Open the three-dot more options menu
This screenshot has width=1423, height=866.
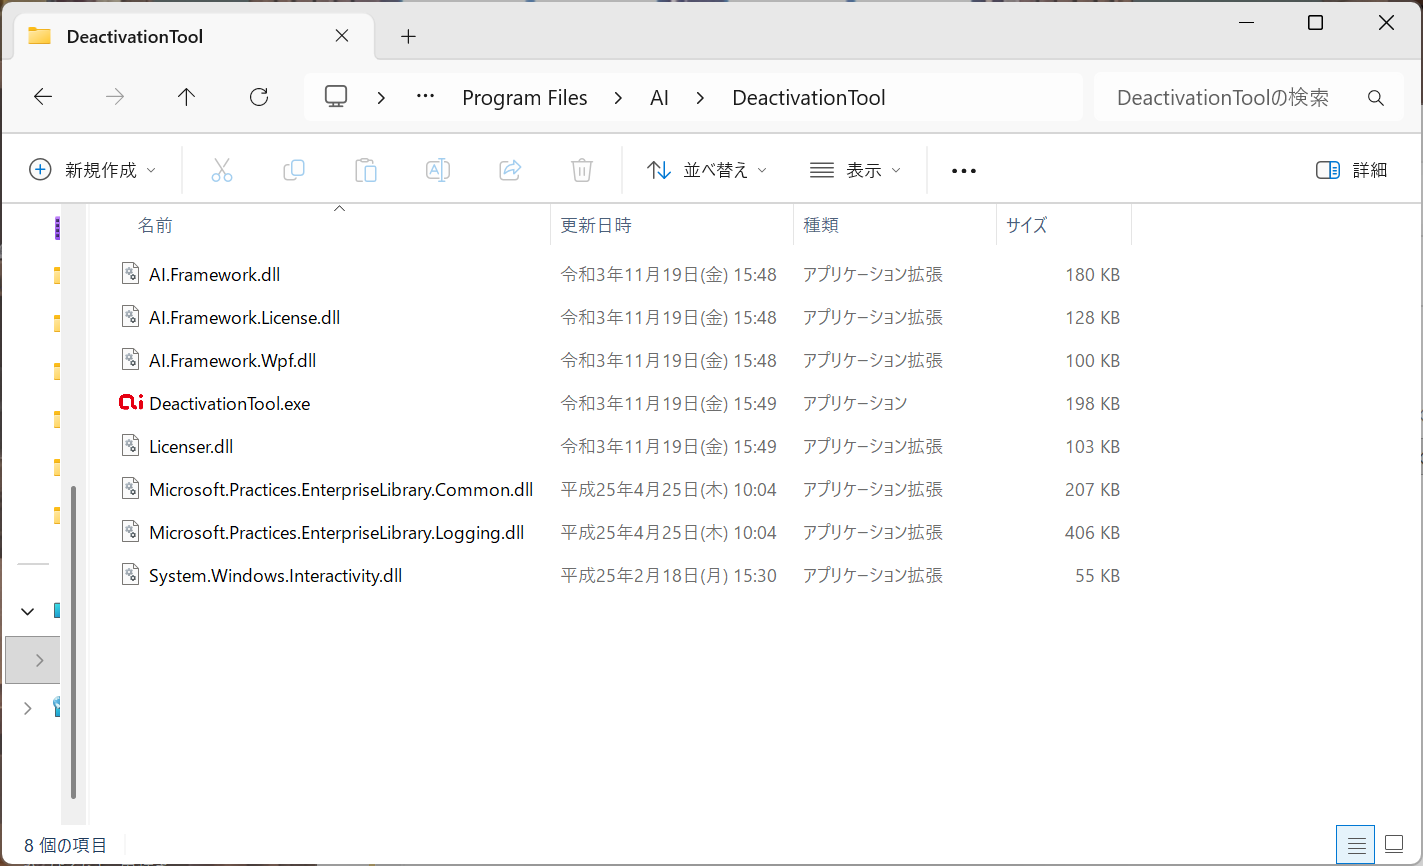[964, 171]
